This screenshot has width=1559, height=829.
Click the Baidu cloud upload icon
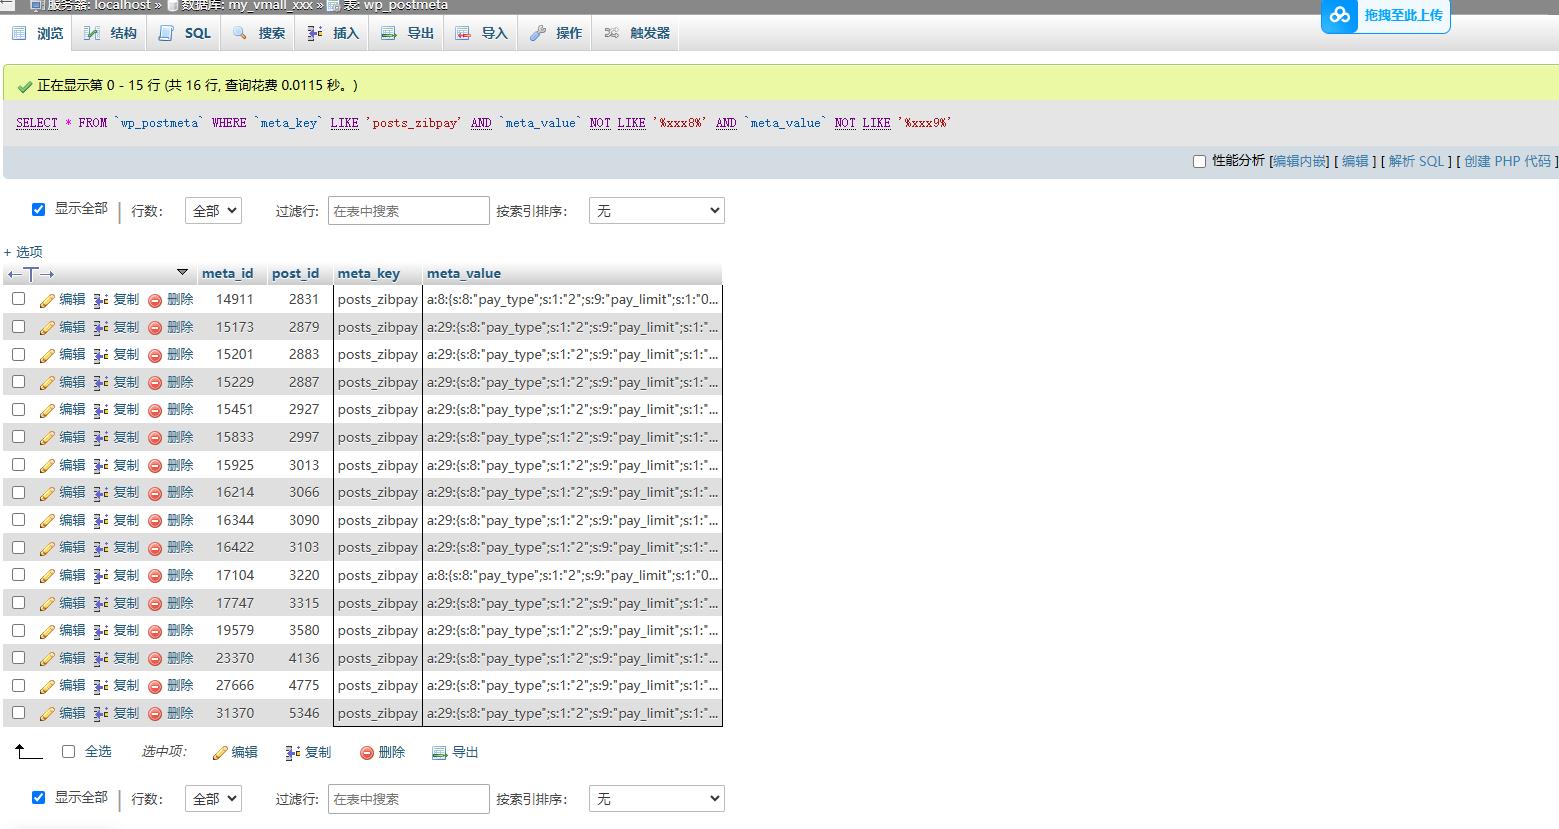[1340, 15]
